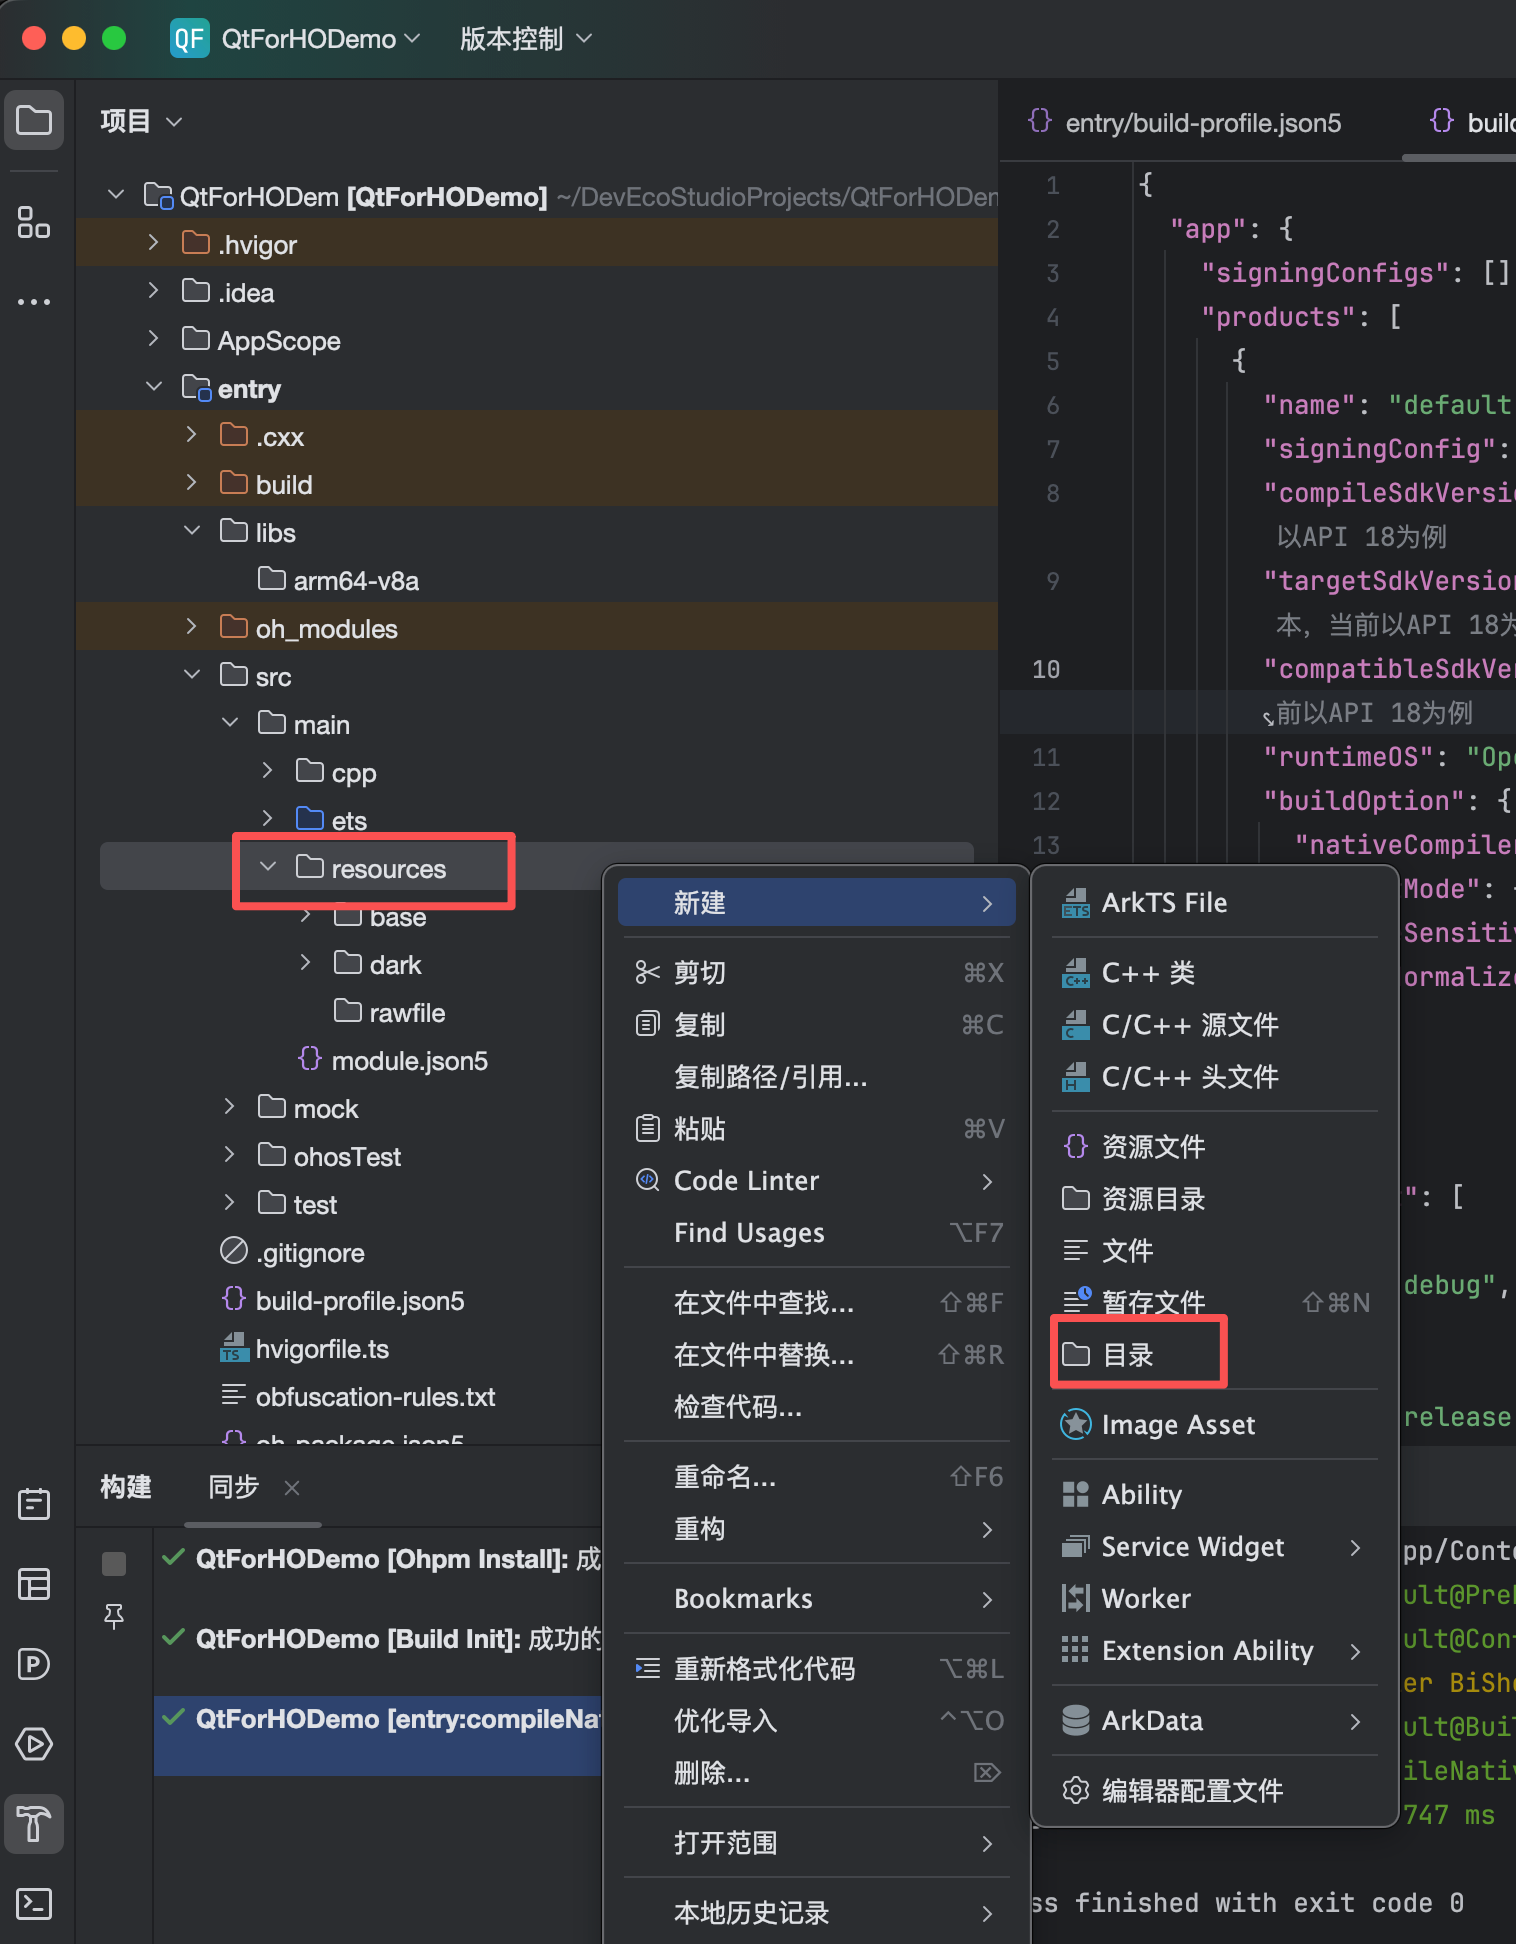Open the build hammer tool window

[x=34, y=1824]
